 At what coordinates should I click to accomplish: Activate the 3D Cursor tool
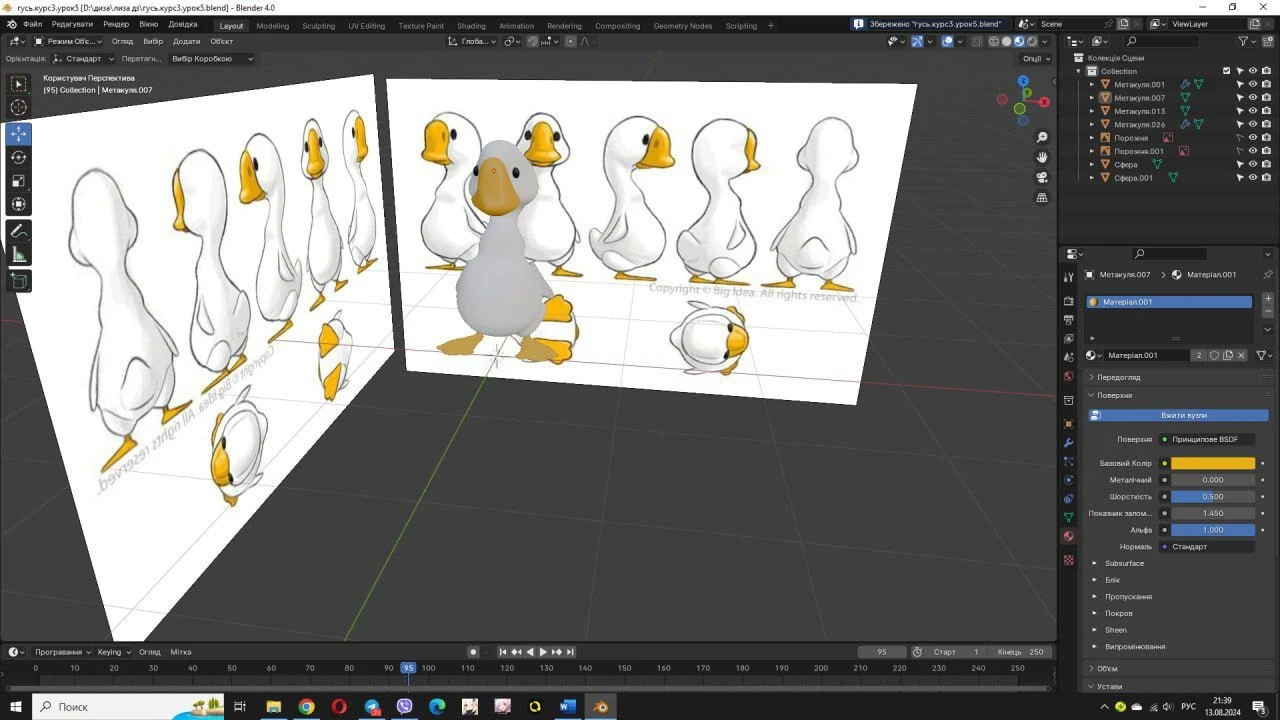click(19, 108)
